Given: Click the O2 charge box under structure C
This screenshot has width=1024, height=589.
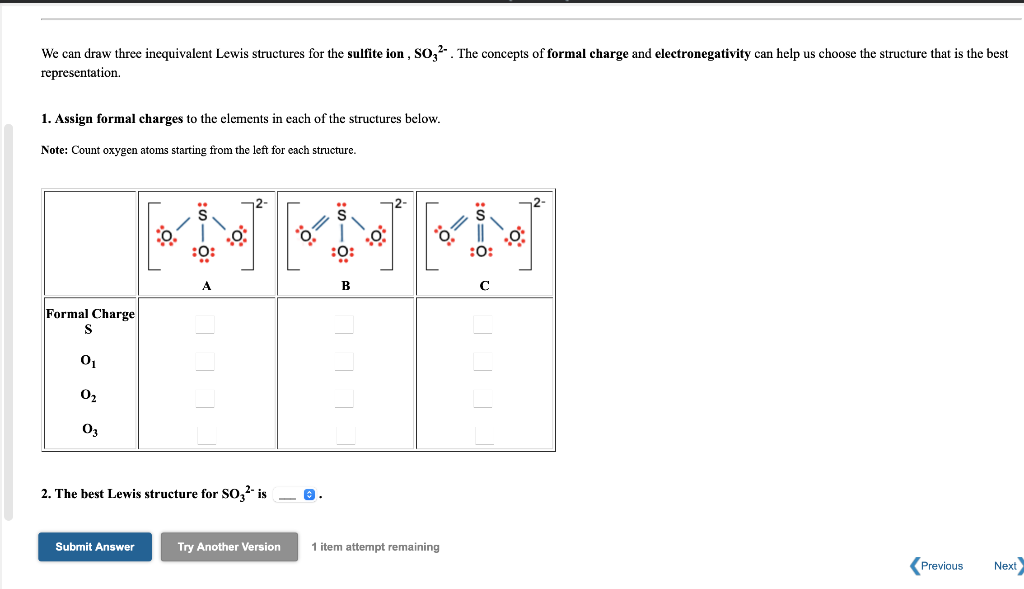Looking at the screenshot, I should [483, 396].
